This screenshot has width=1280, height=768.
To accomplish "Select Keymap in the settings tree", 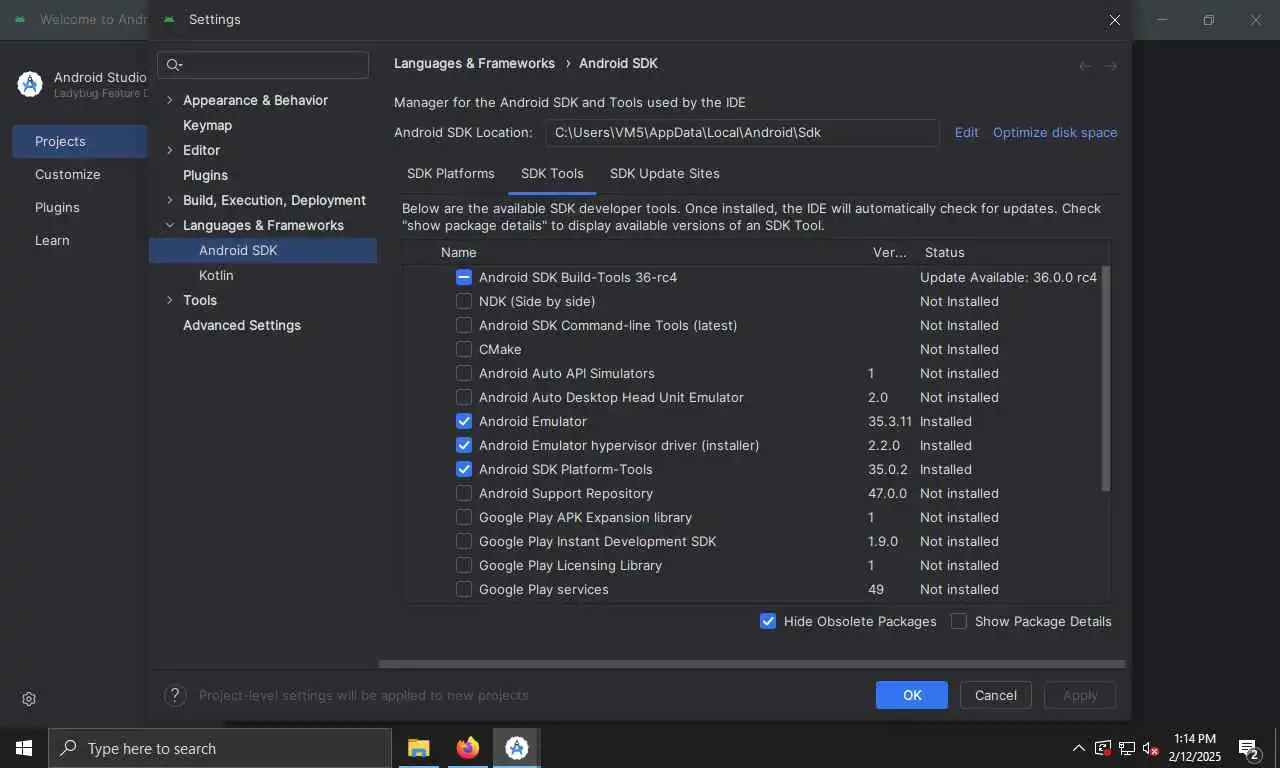I will click(x=207, y=125).
